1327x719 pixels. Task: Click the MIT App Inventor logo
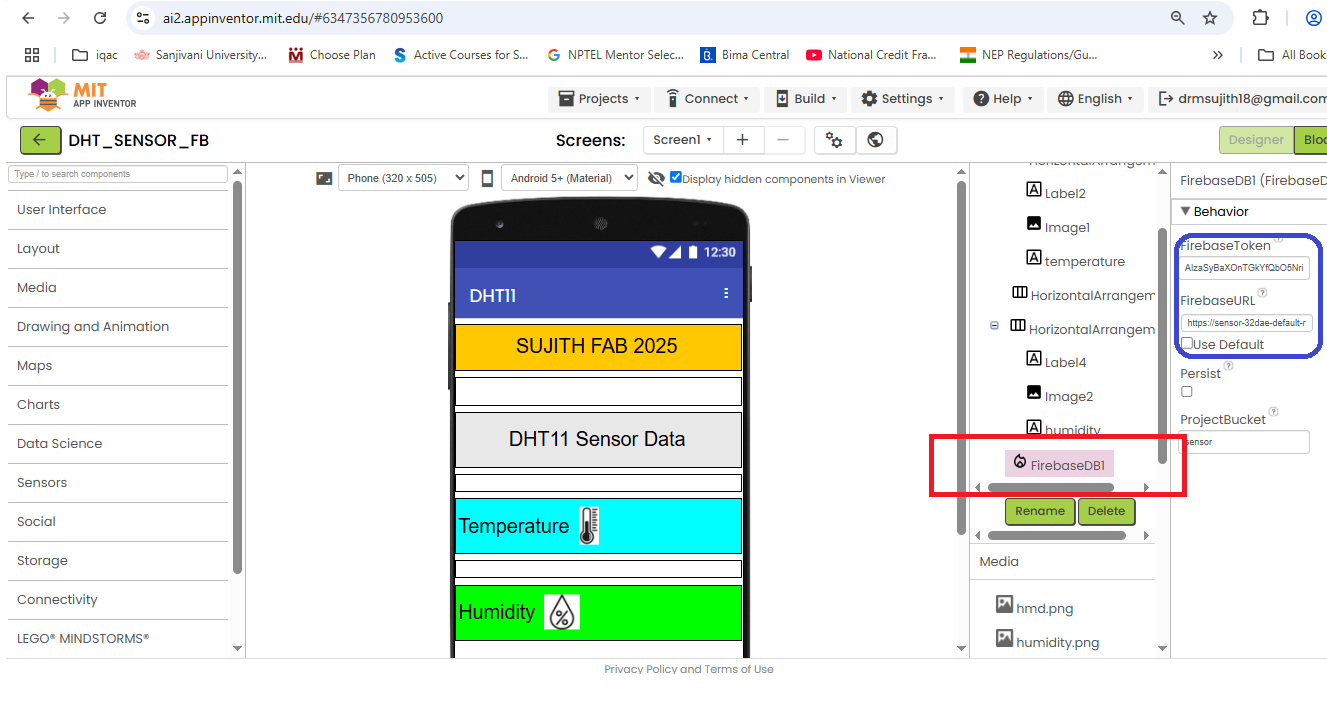[83, 96]
